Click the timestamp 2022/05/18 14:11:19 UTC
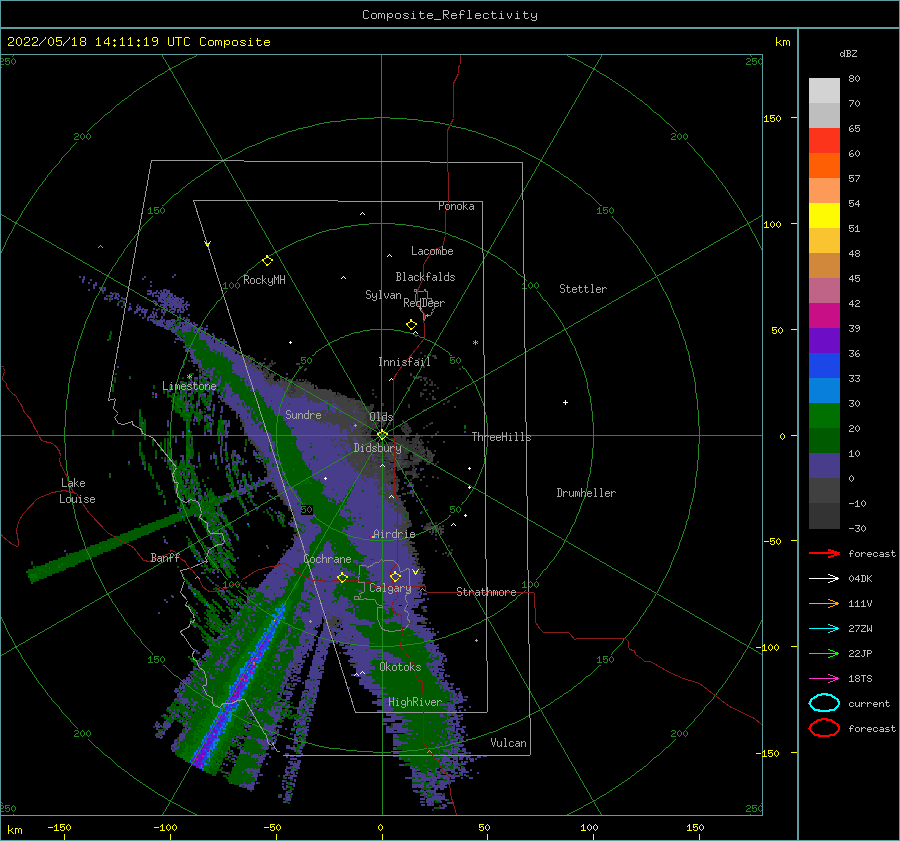 [x=99, y=42]
